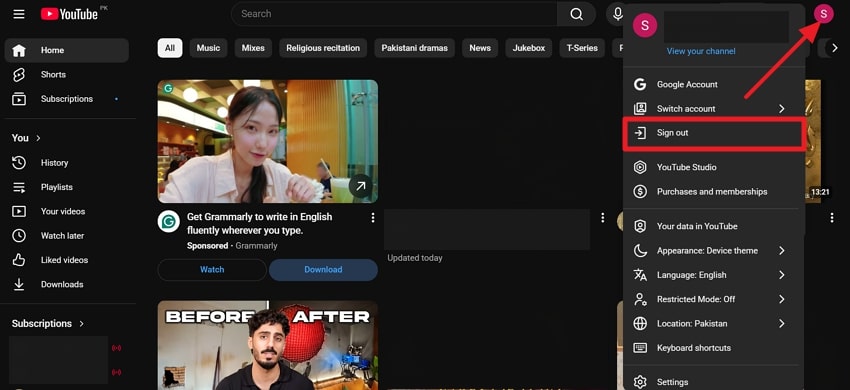Select the Mixes filter chip

pyautogui.click(x=253, y=48)
